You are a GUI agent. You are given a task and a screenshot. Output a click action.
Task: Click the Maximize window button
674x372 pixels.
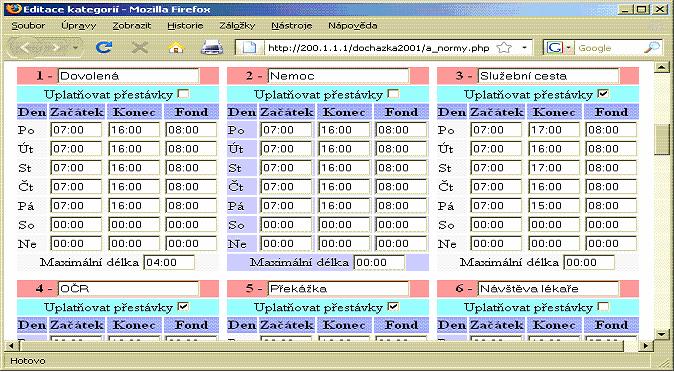[x=642, y=9]
